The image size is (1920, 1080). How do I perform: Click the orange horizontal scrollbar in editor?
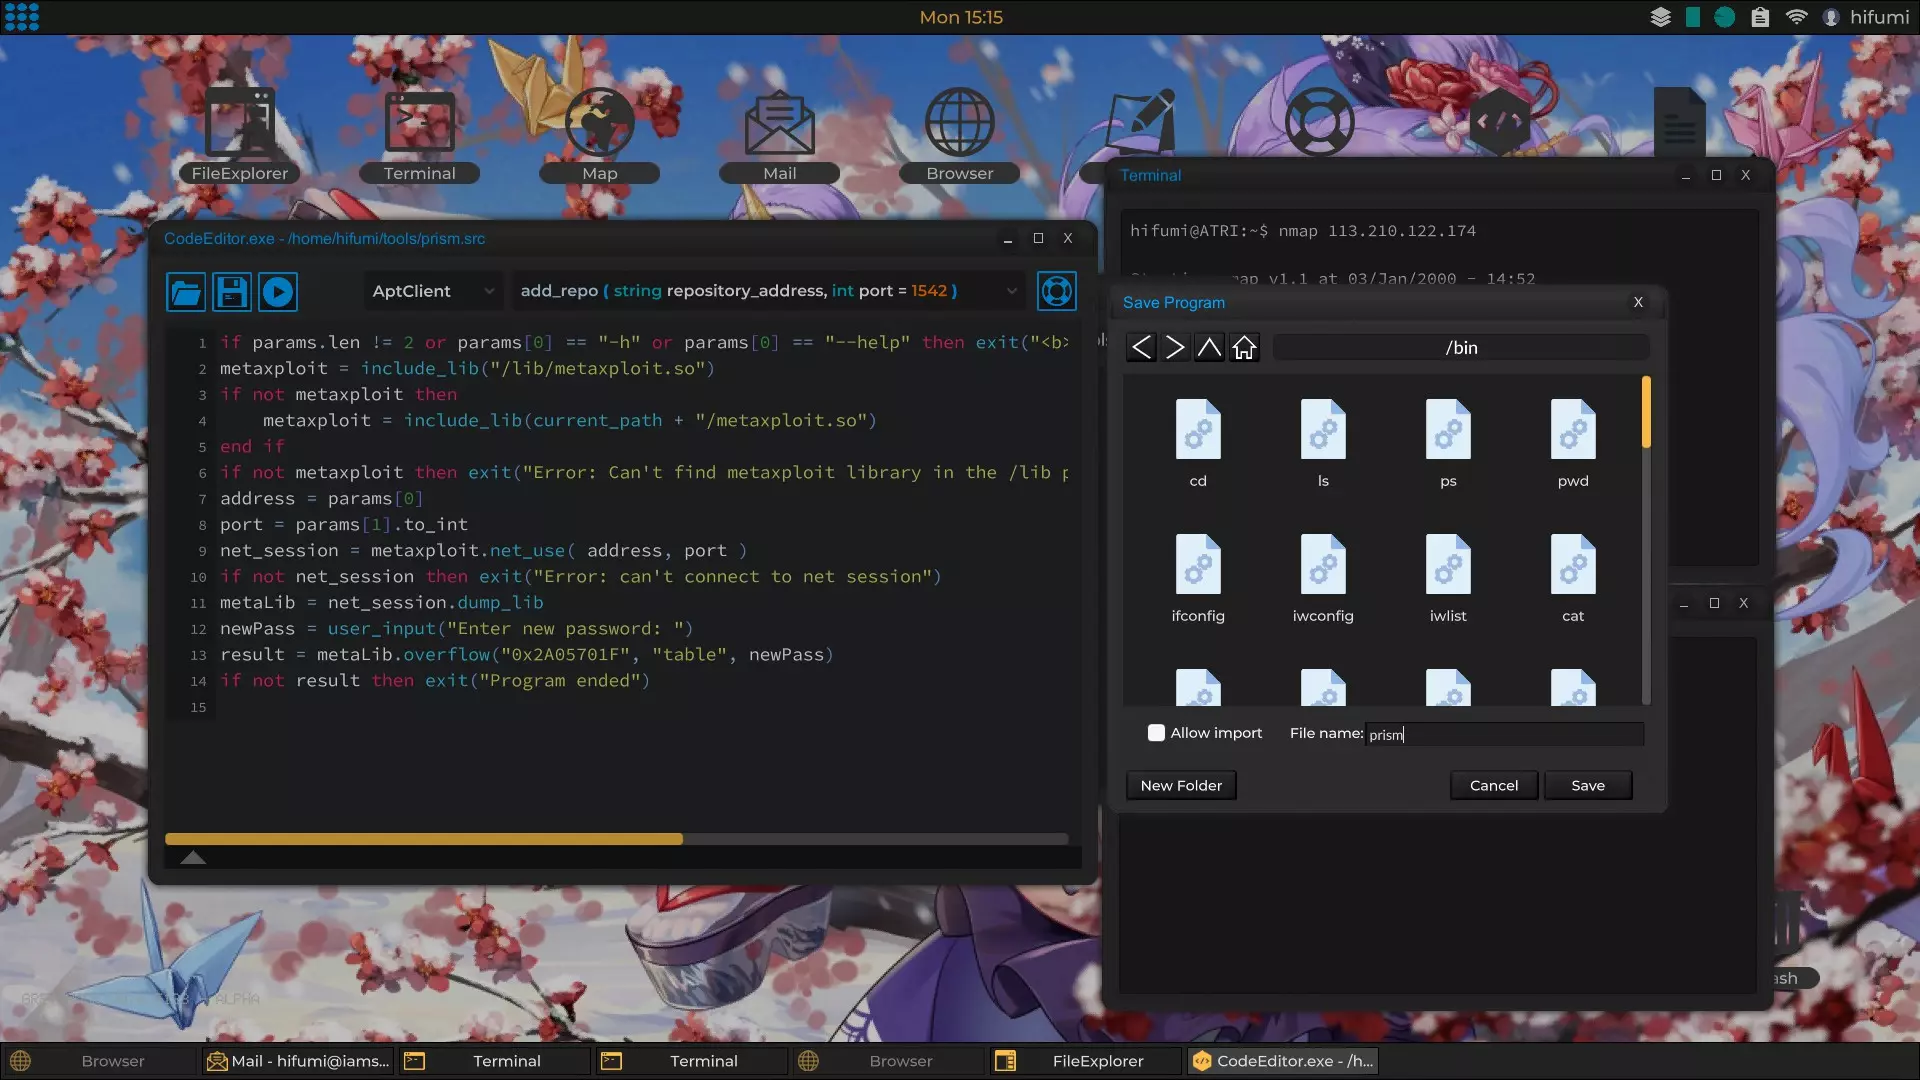[424, 839]
